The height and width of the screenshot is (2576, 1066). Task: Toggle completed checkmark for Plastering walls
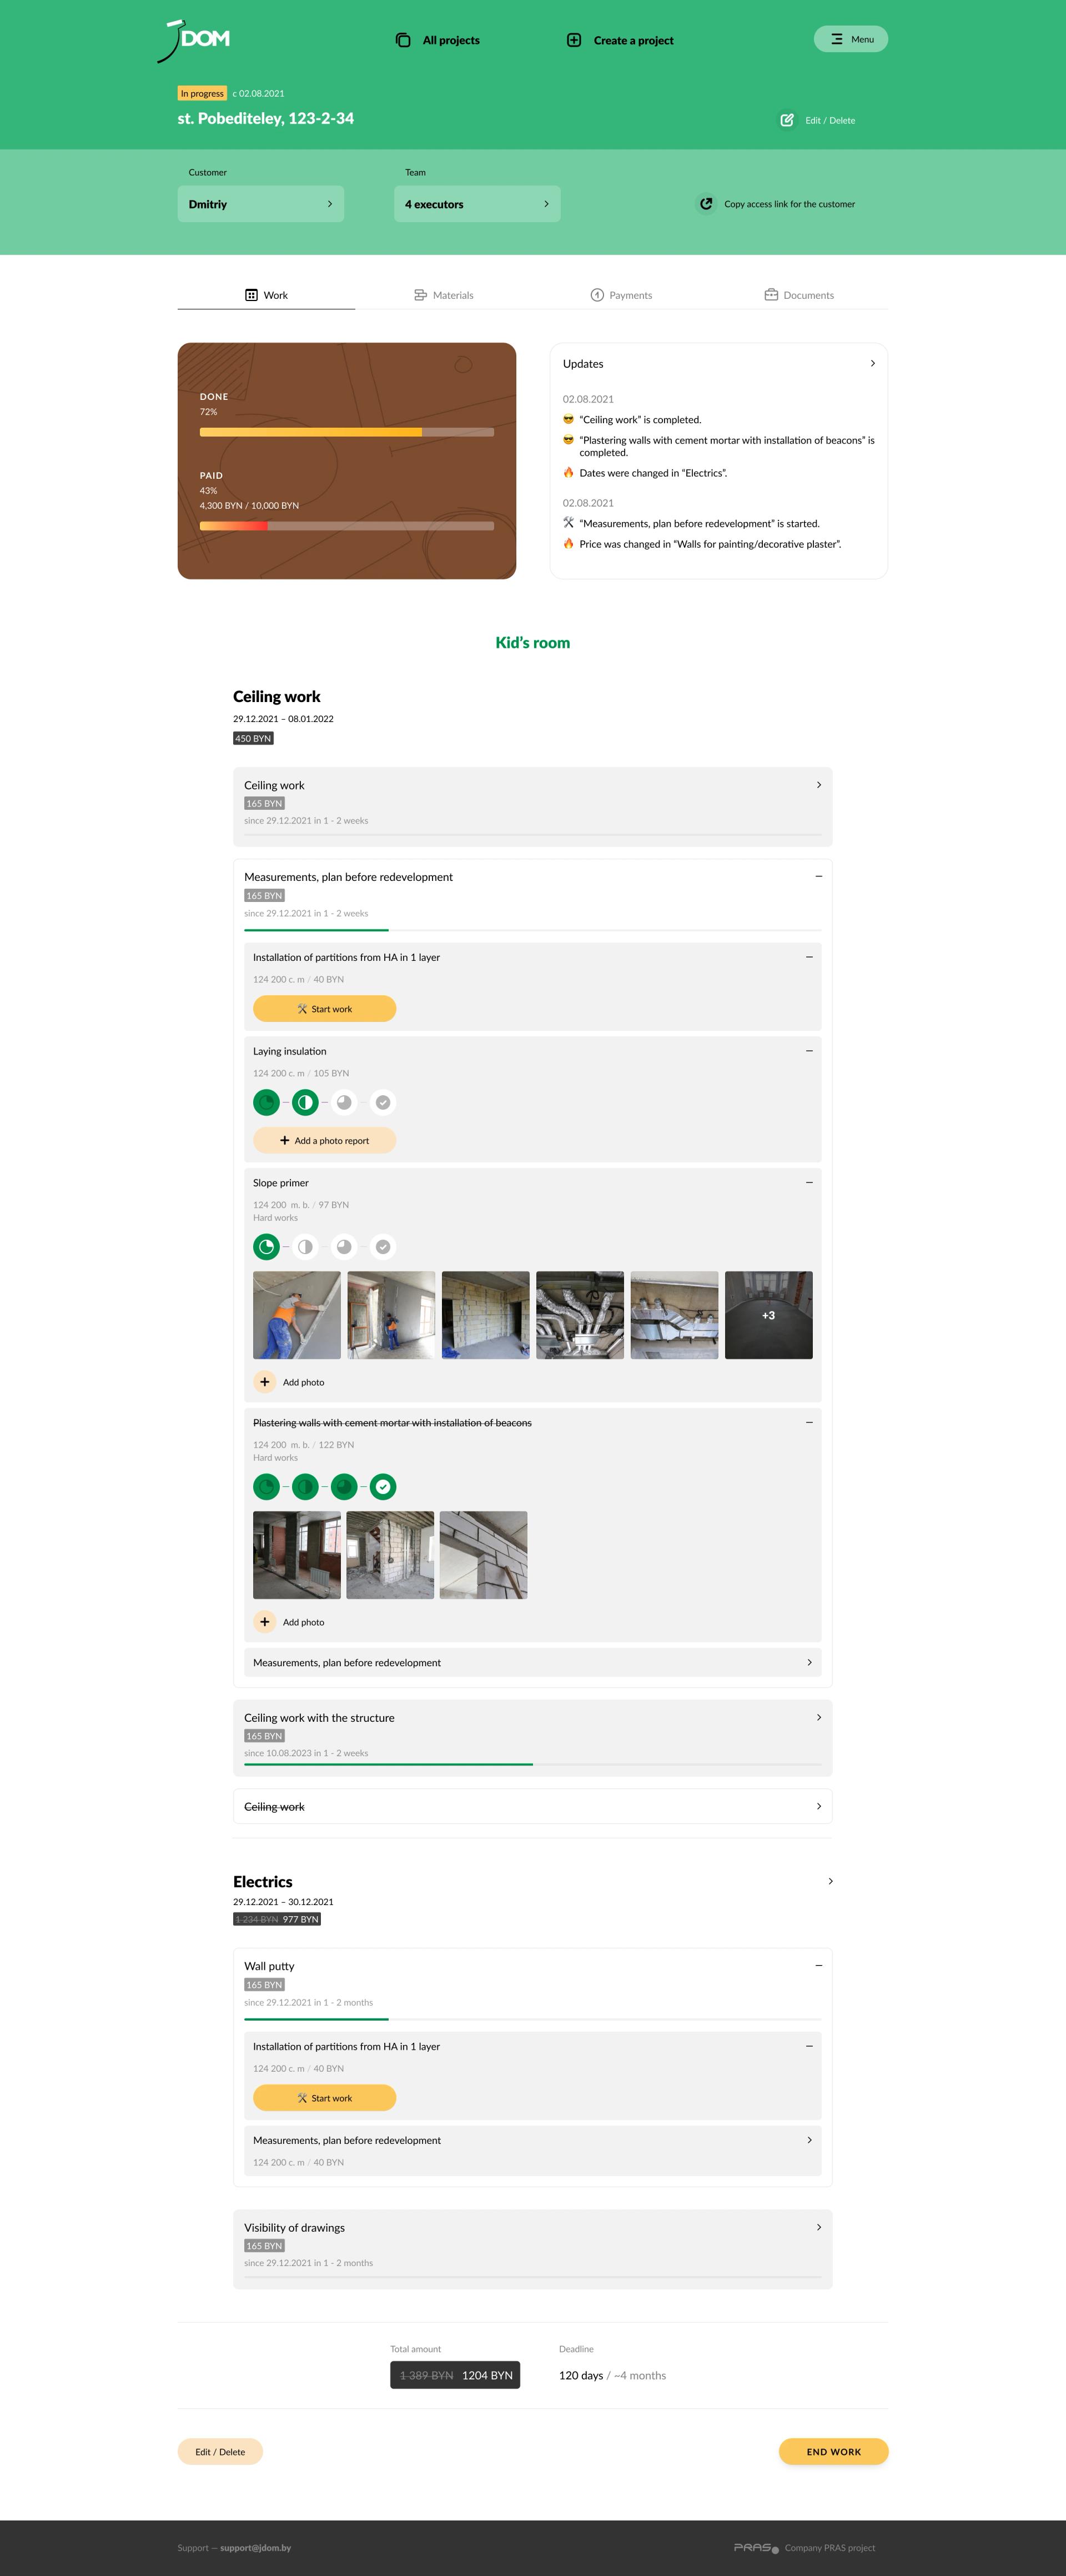(x=383, y=1487)
